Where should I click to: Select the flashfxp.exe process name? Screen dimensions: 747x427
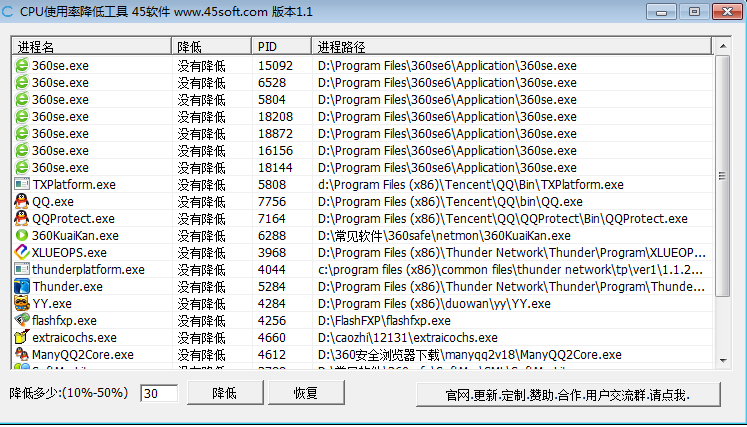point(64,321)
